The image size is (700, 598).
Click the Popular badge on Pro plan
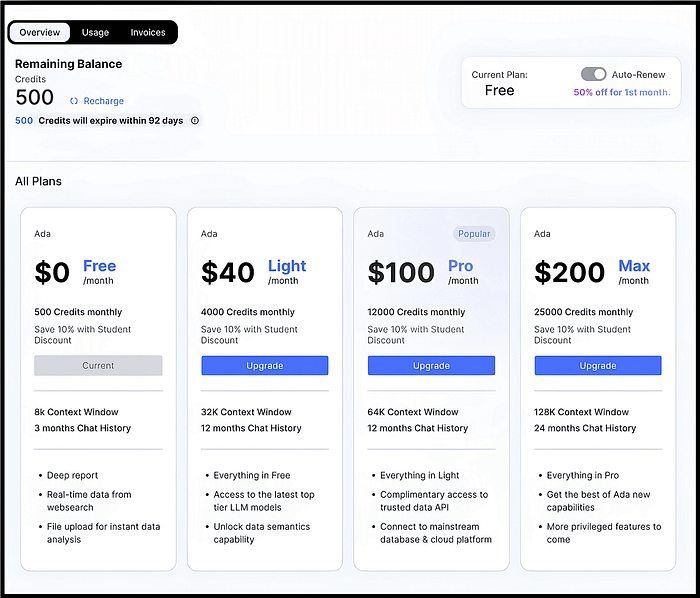pos(474,234)
